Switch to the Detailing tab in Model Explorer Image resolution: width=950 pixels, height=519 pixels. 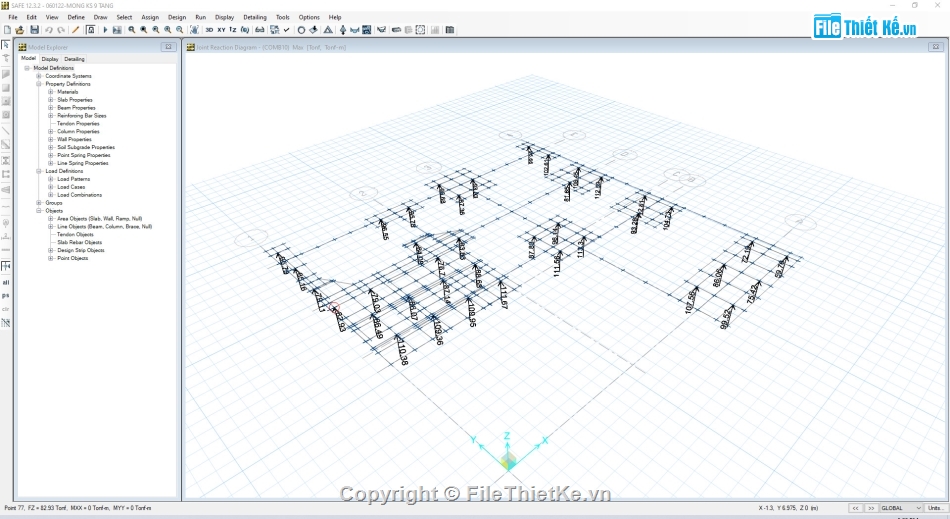(75, 59)
